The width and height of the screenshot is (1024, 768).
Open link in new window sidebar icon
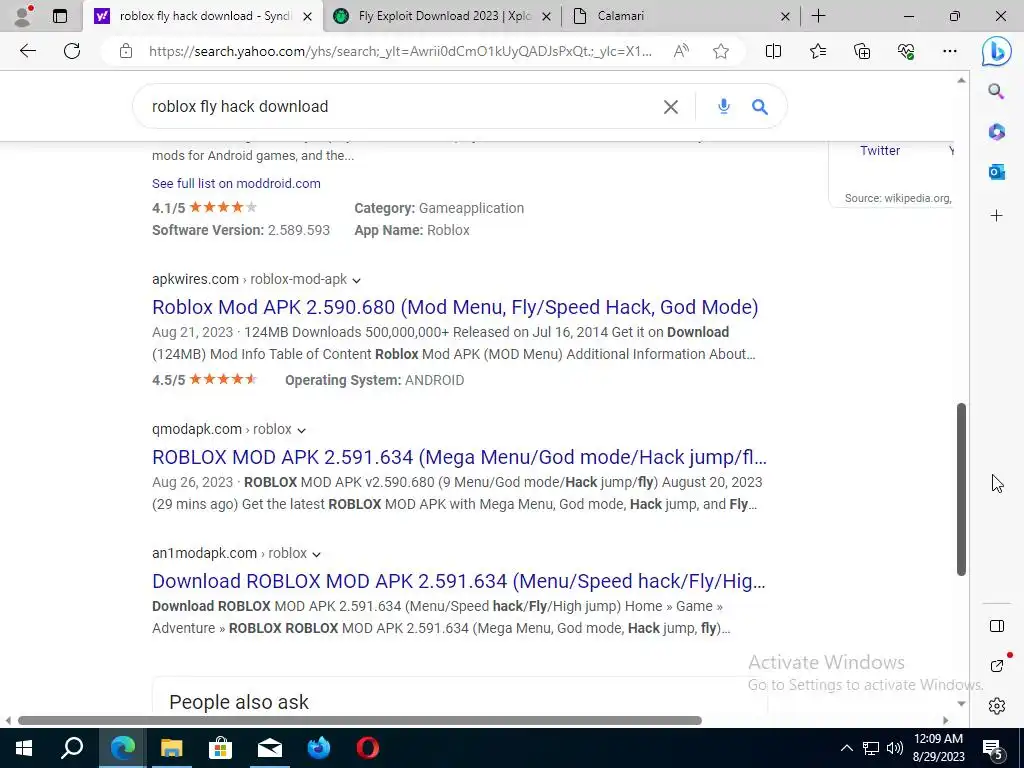(x=997, y=665)
